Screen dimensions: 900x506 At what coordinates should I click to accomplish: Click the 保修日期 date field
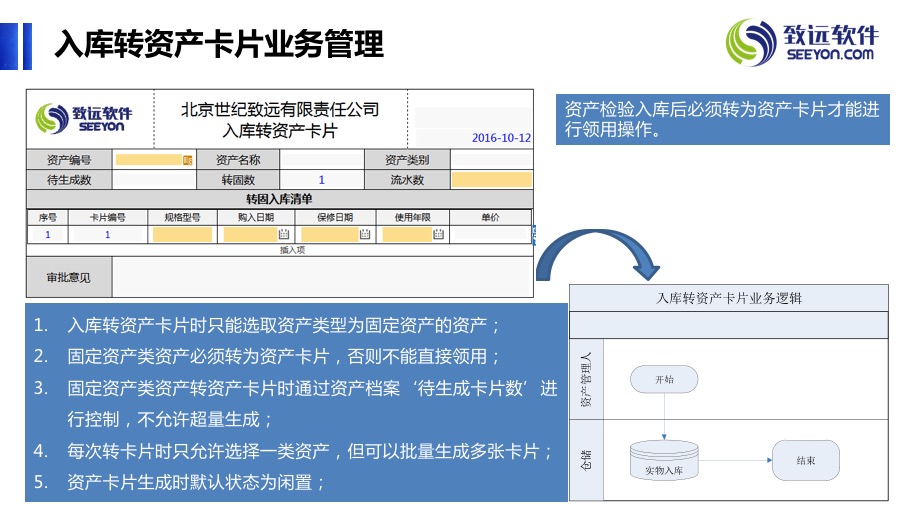tap(331, 234)
